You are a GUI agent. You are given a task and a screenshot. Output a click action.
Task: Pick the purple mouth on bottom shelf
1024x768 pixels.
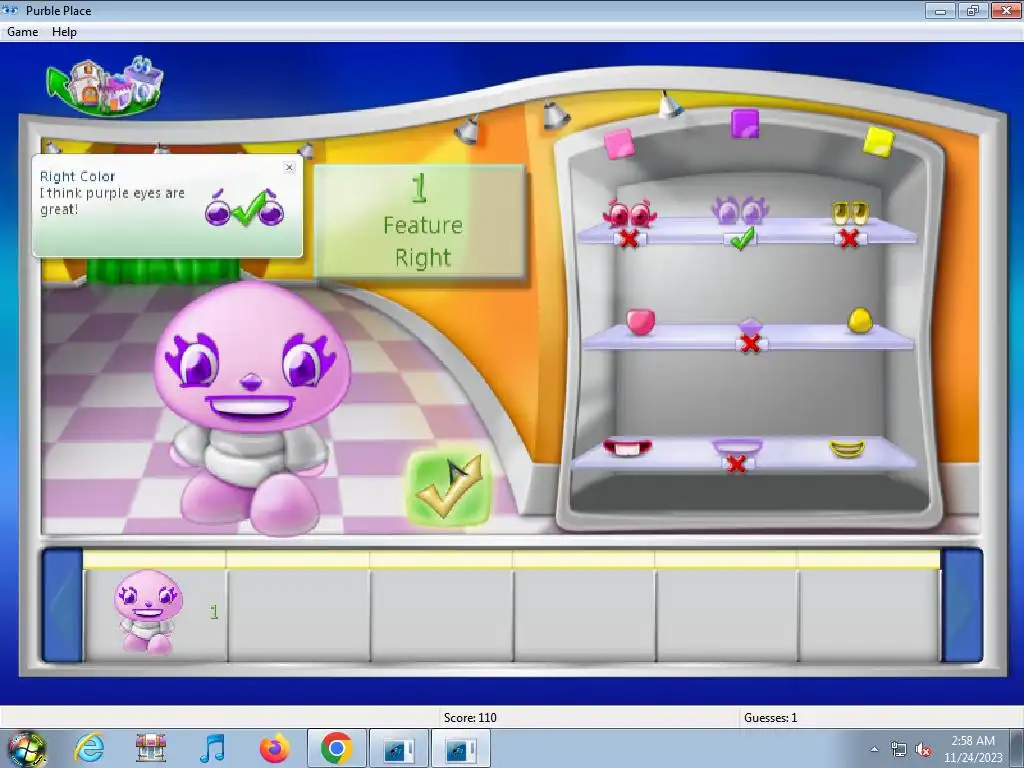[x=737, y=447]
